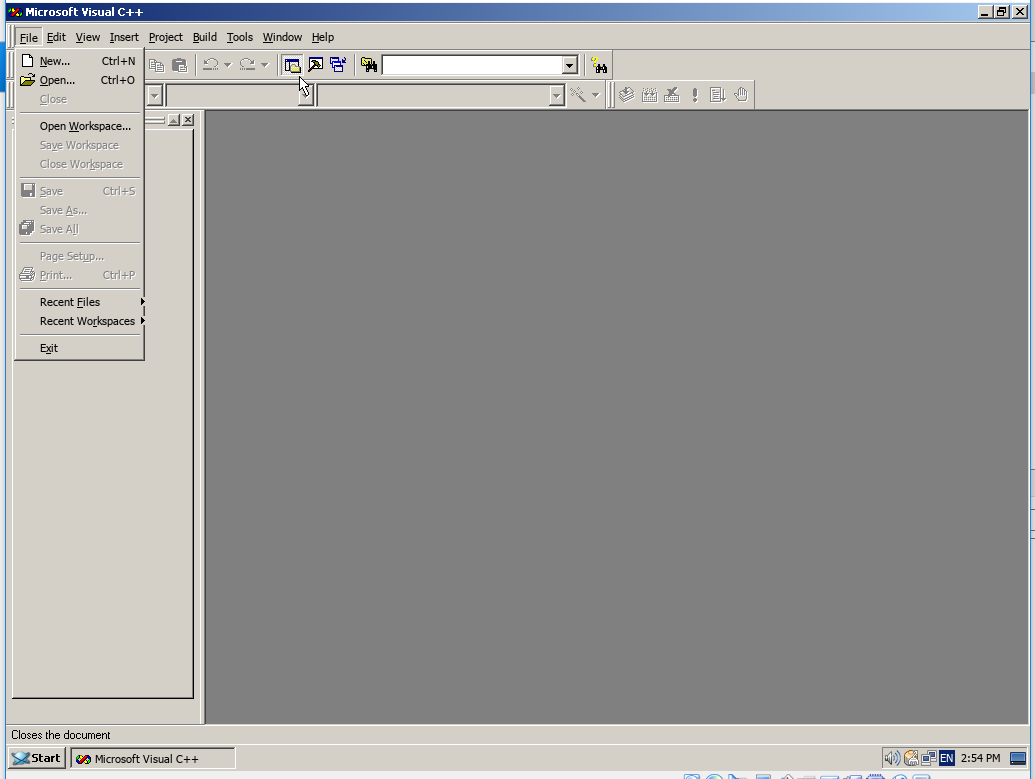Choose New... from the File menu
The image size is (1035, 779).
55,61
